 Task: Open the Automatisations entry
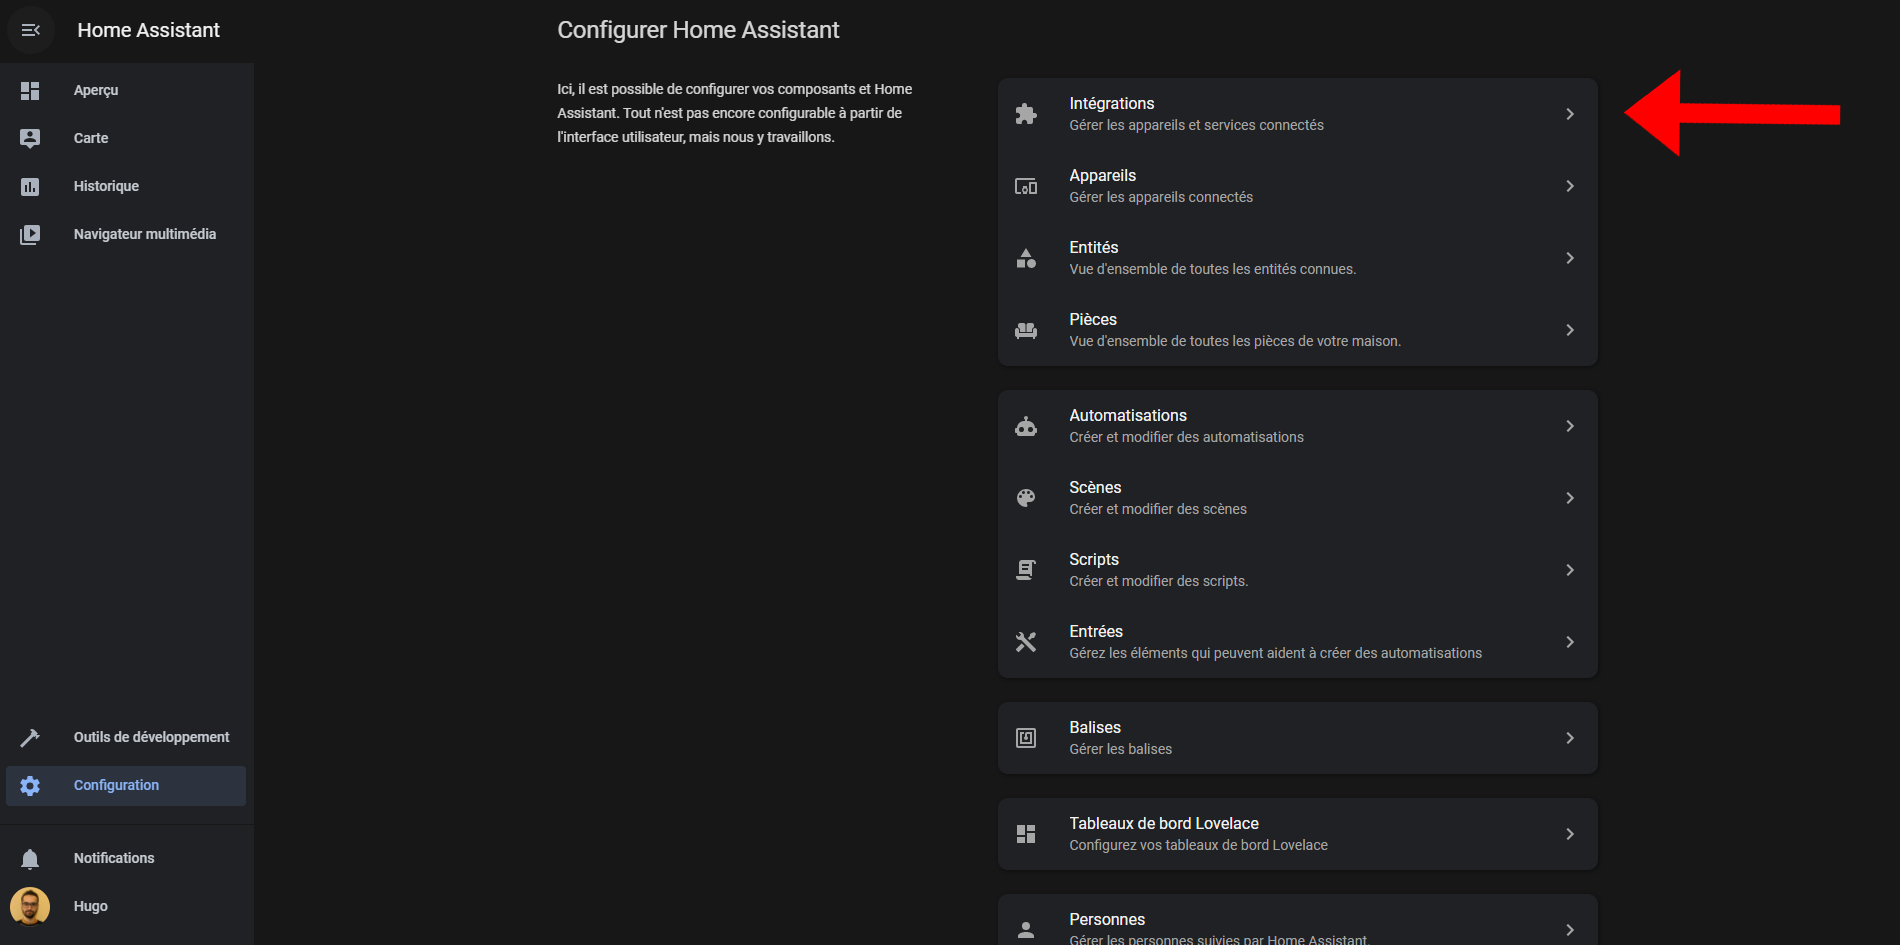1298,426
